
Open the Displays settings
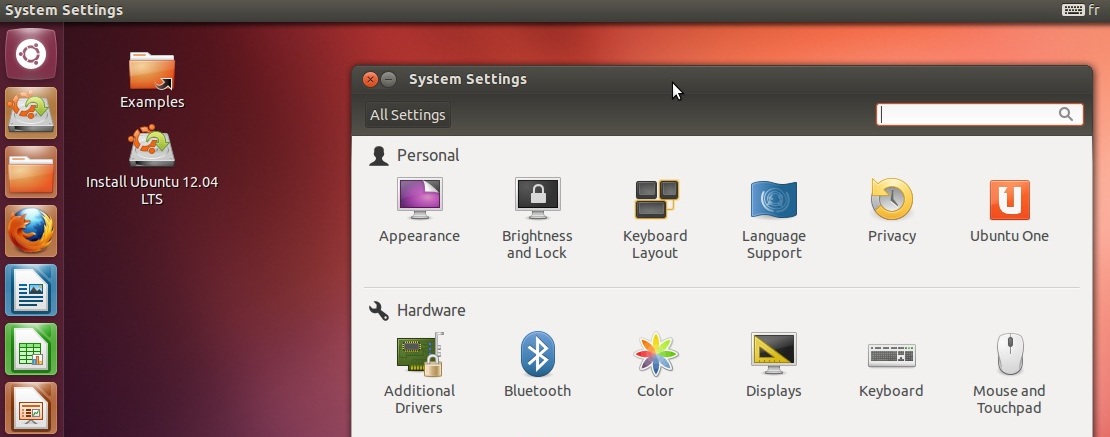[774, 365]
